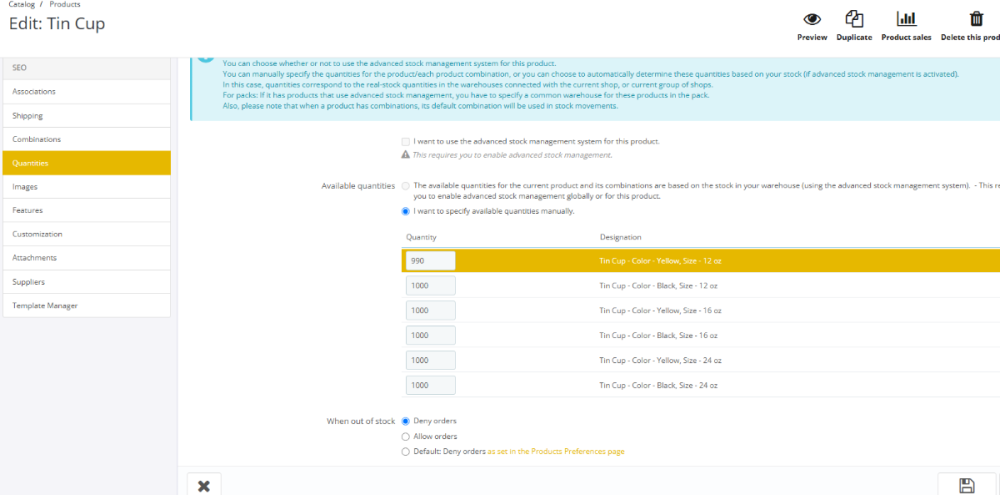Open the Template Manager tab

click(x=86, y=305)
